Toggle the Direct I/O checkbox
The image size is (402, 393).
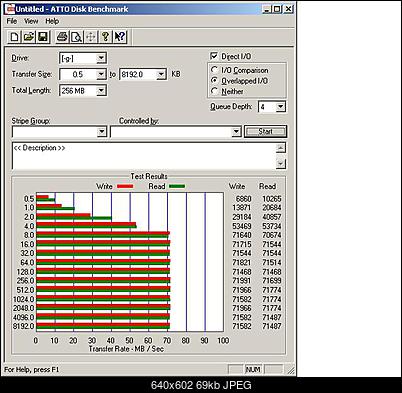point(214,56)
